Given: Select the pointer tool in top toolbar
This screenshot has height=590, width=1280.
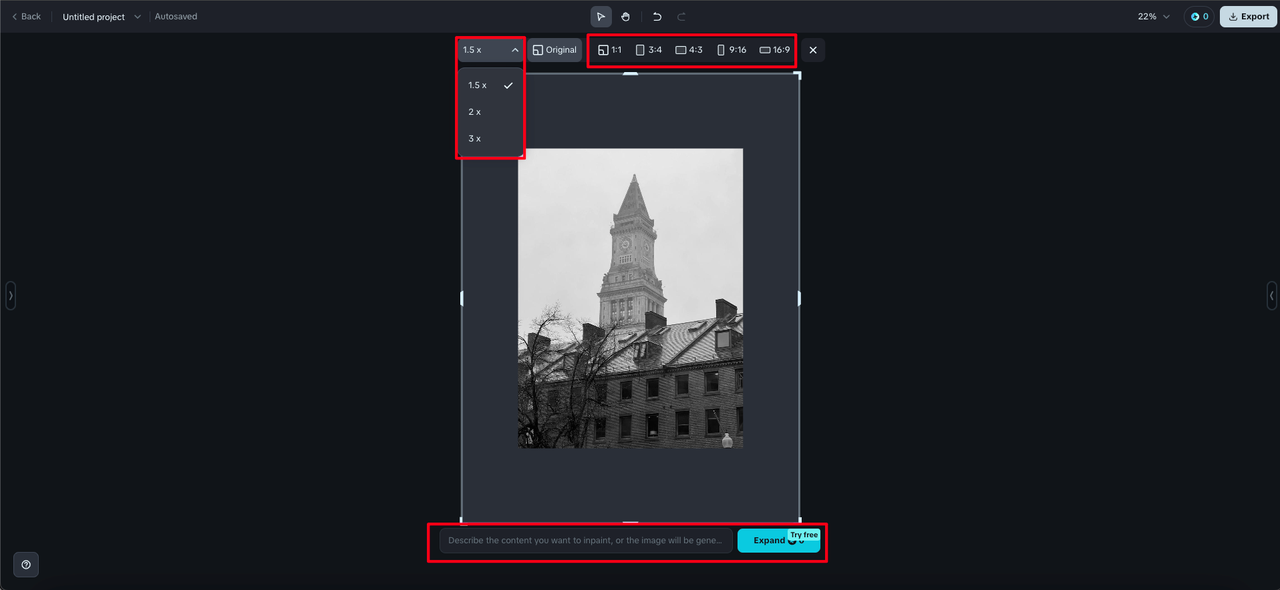Looking at the screenshot, I should (601, 16).
